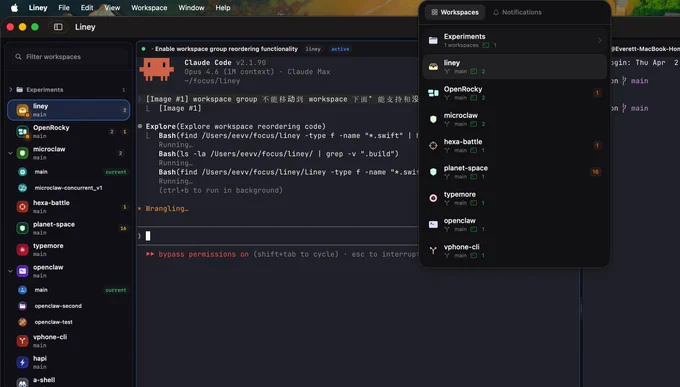The width and height of the screenshot is (680, 387).
Task: Open the Liney application menu
Action: (38, 8)
